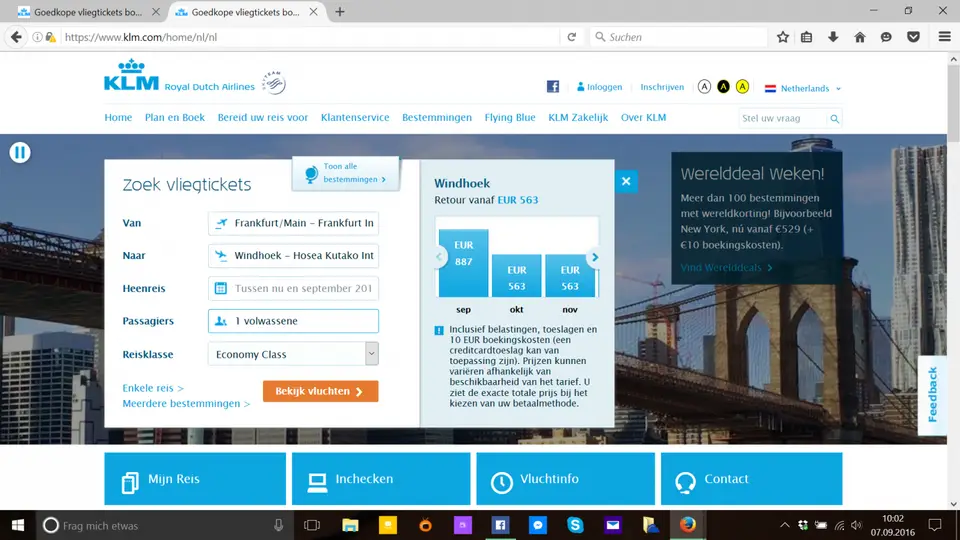Open the Heenreis date field
Screen dimensions: 960x540
click(293, 288)
